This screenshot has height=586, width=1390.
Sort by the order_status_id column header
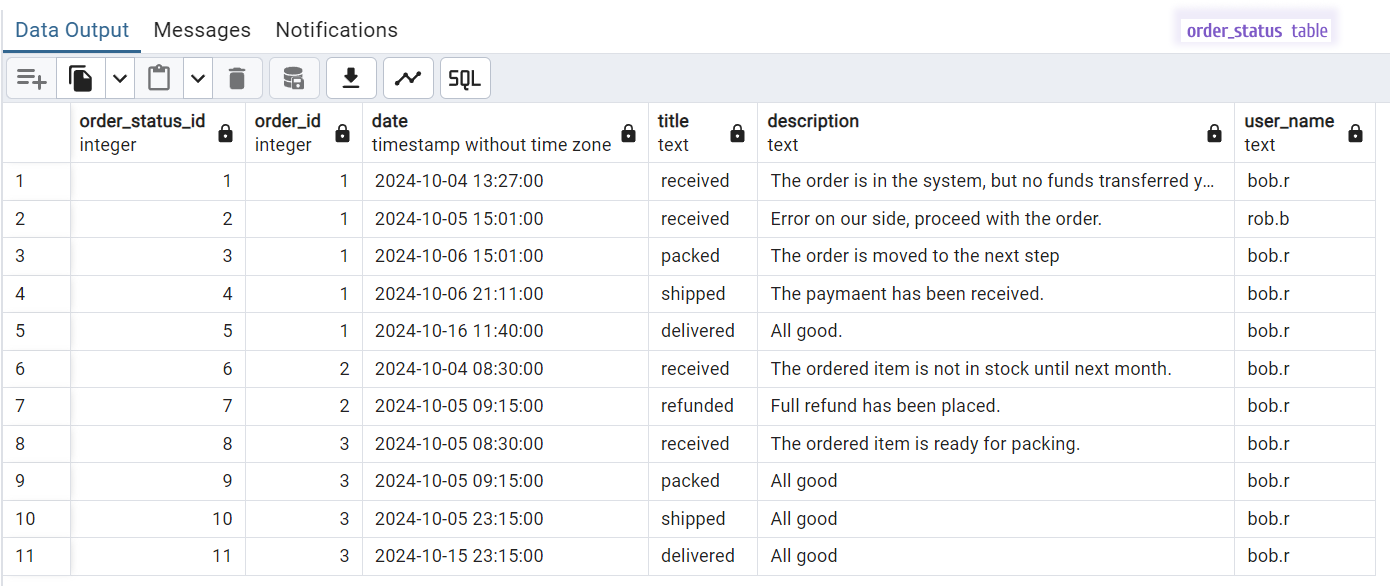click(x=143, y=120)
